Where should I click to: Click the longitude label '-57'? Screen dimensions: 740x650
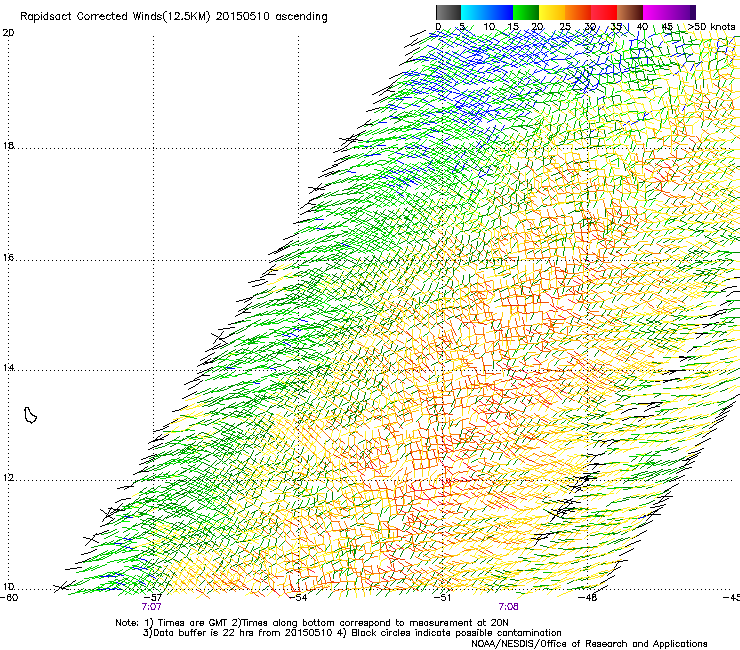153,598
